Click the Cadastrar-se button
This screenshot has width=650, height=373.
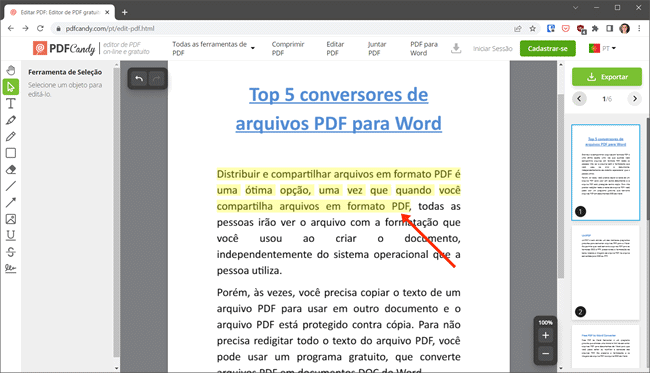tap(548, 48)
